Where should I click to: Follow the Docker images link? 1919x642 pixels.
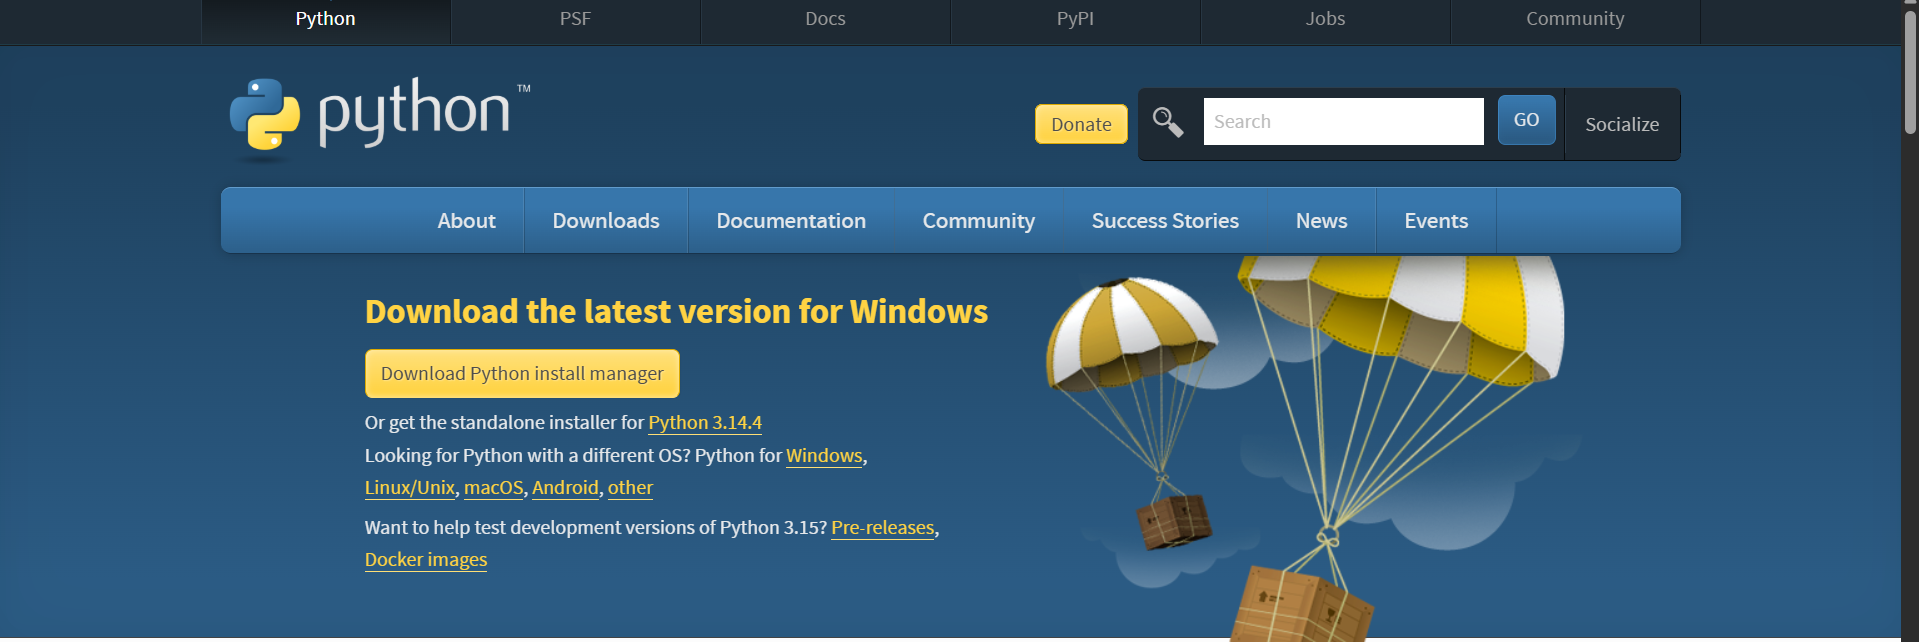coord(426,559)
